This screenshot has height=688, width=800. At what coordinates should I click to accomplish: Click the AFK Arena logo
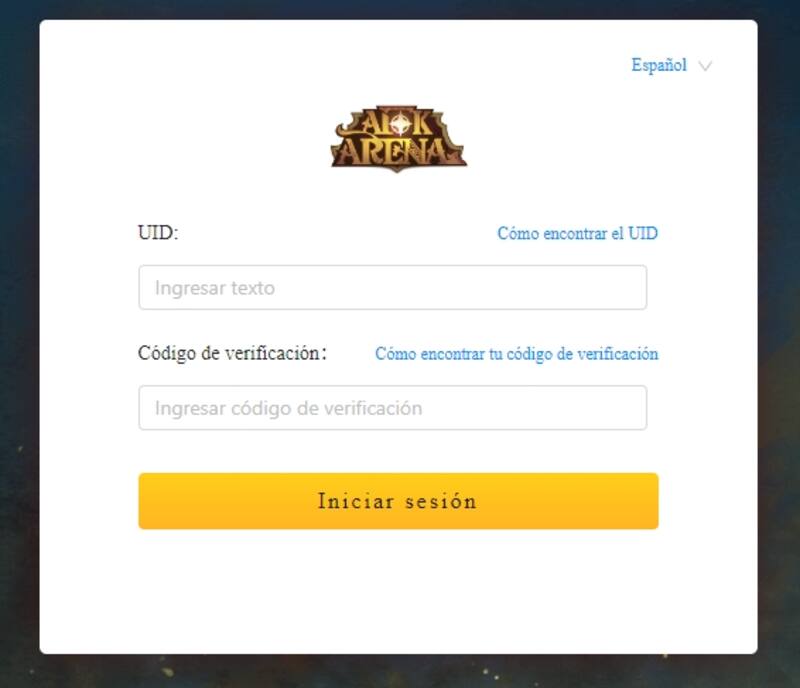pyautogui.click(x=398, y=139)
